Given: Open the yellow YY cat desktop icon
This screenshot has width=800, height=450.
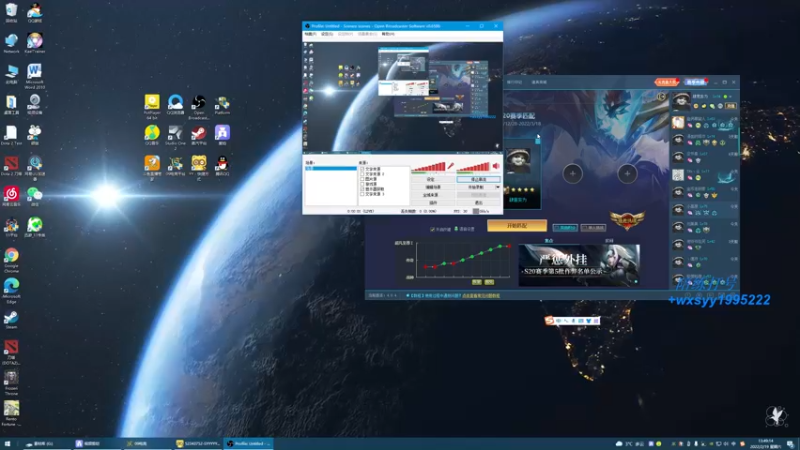Looking at the screenshot, I should pyautogui.click(x=199, y=167).
